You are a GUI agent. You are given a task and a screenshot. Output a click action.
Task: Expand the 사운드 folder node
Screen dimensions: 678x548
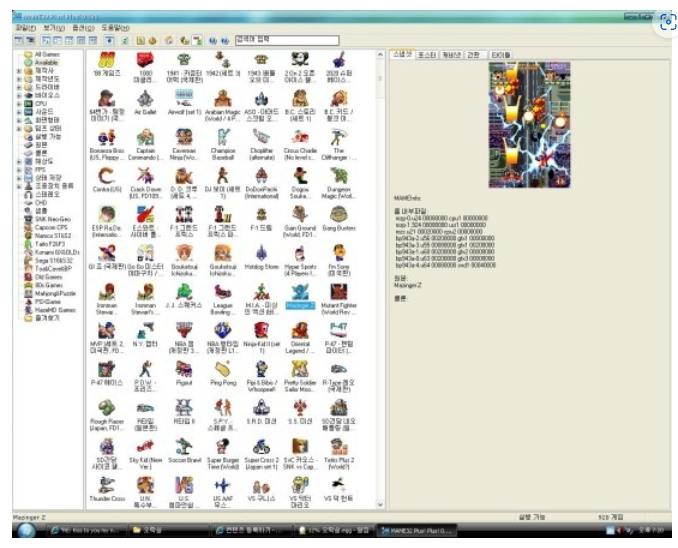[x=19, y=112]
